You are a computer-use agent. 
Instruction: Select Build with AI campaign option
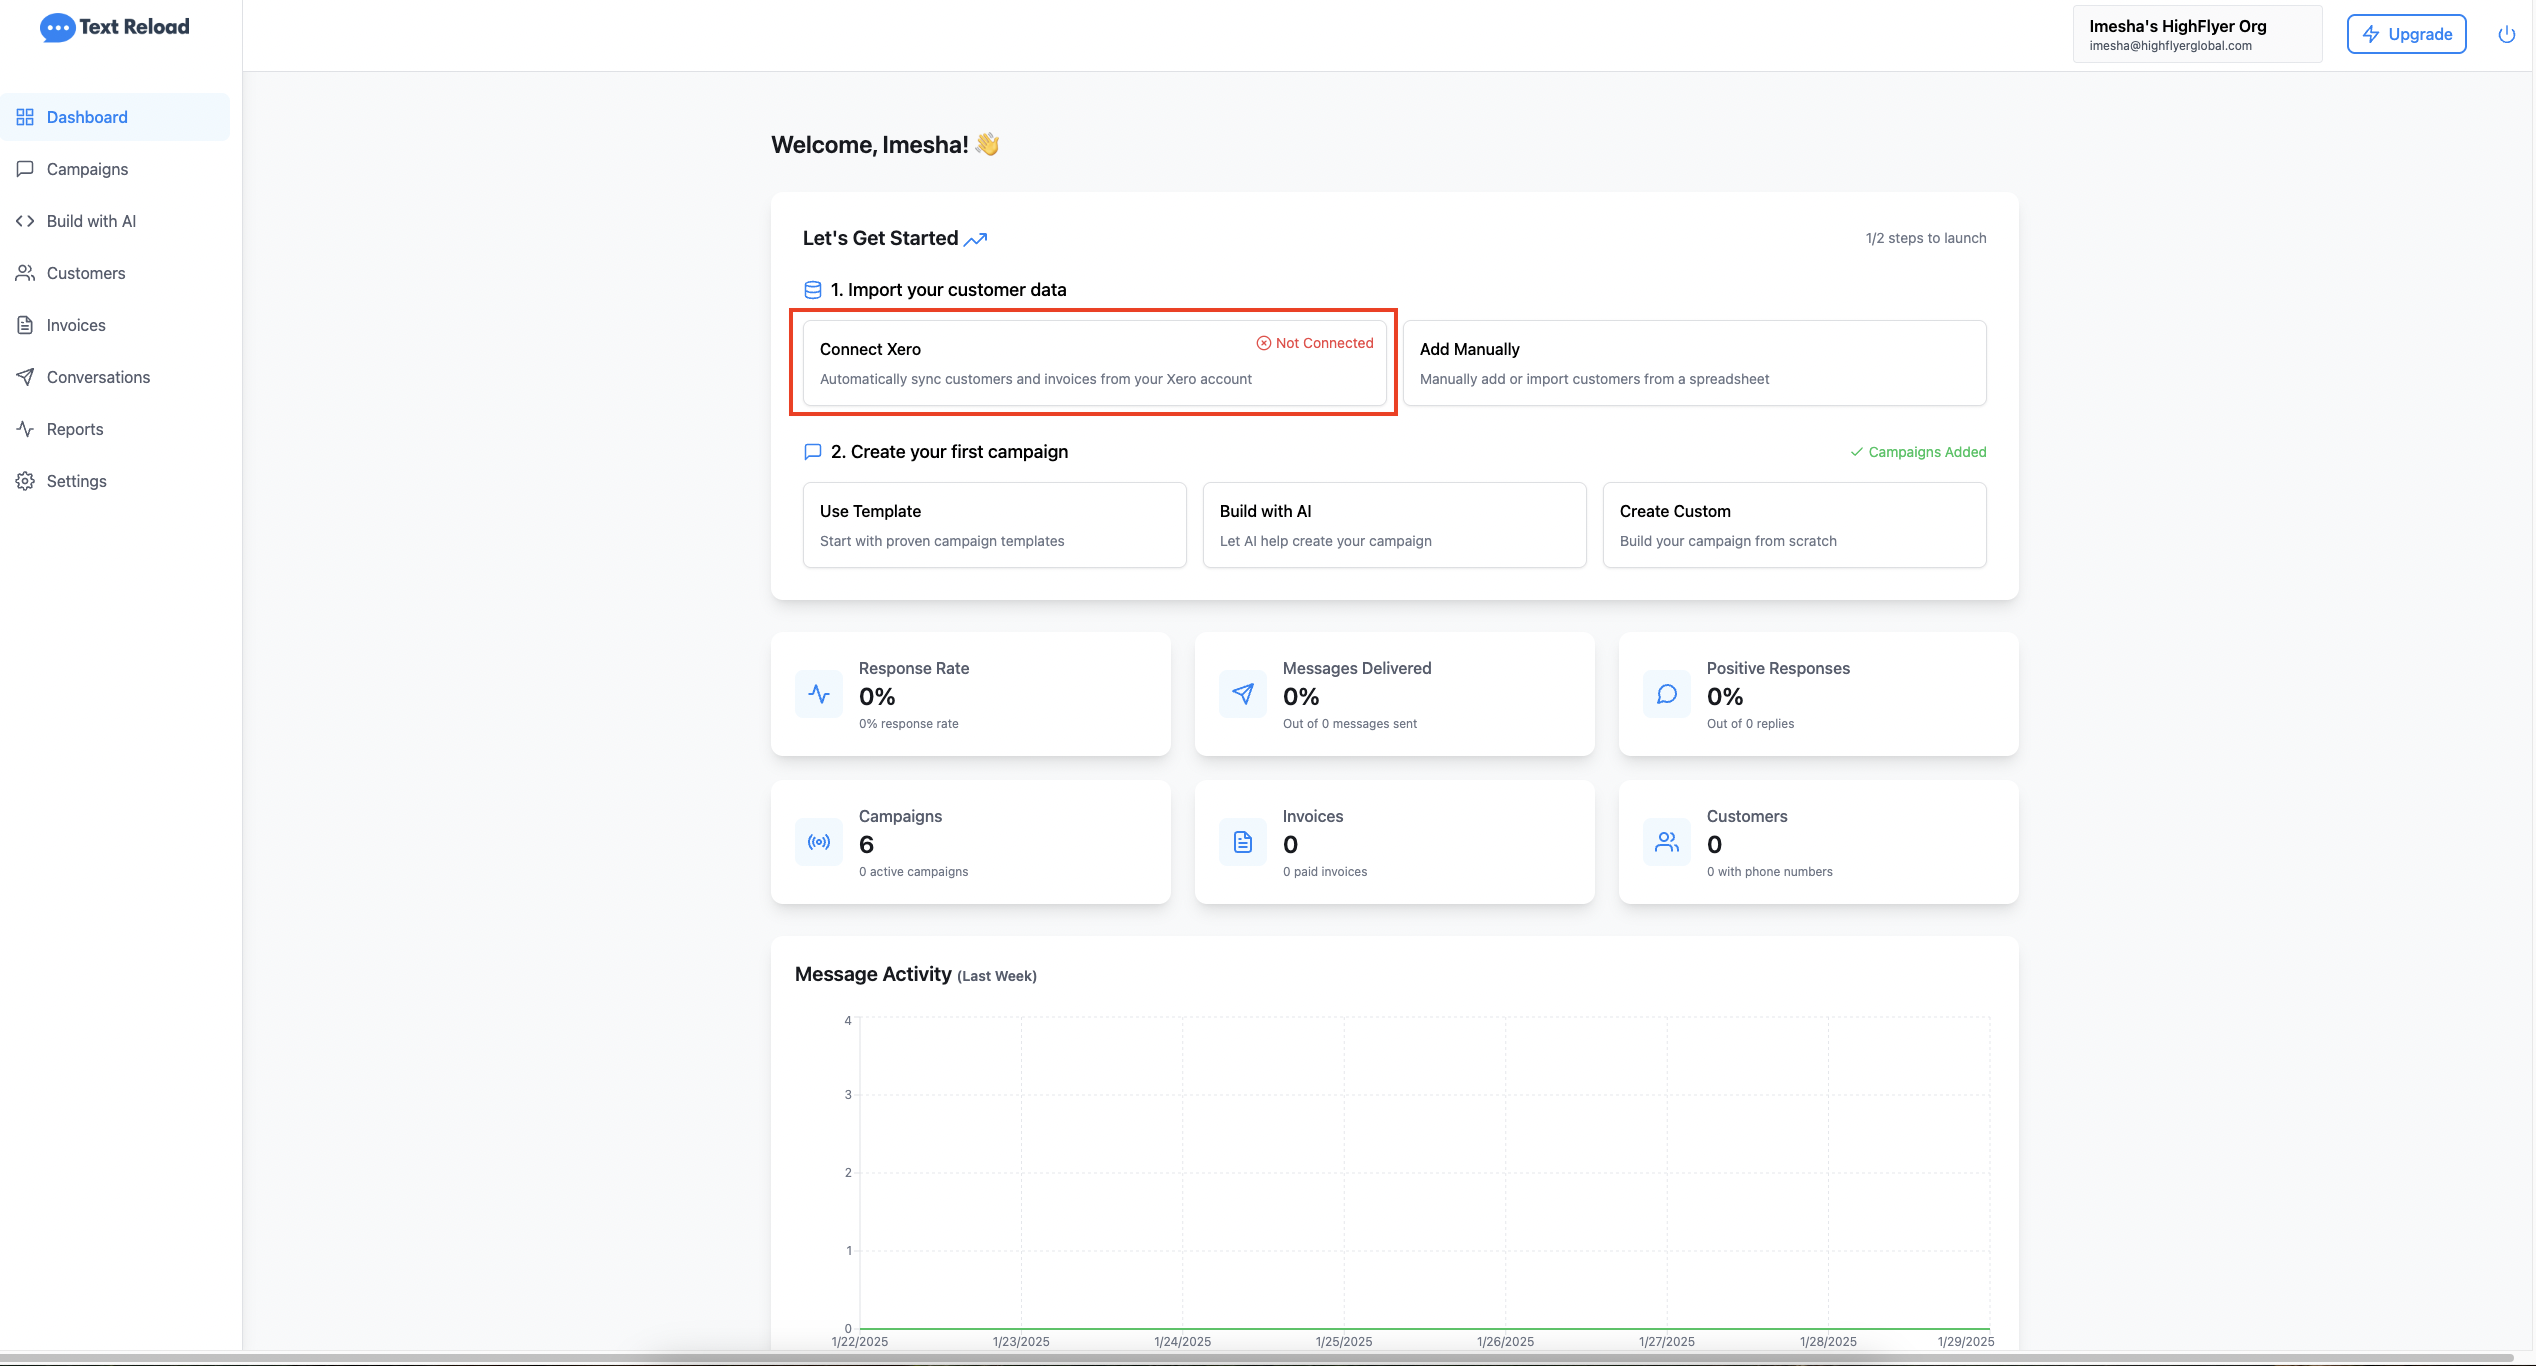pyautogui.click(x=1394, y=524)
